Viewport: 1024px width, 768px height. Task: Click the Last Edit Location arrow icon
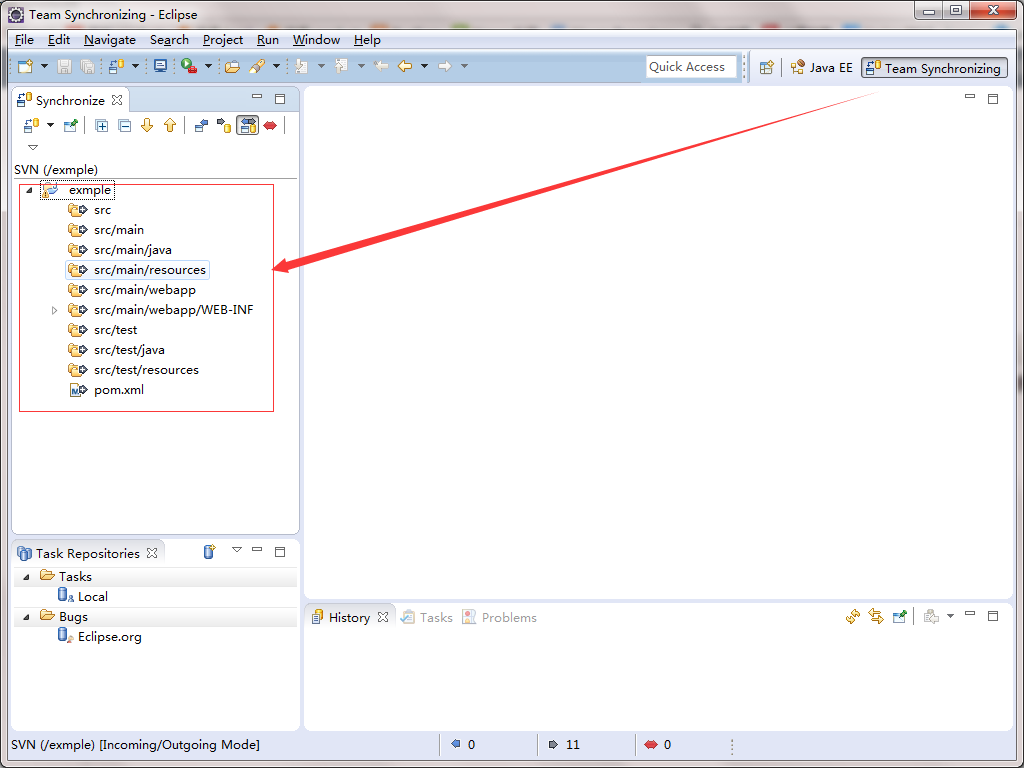[x=381, y=66]
